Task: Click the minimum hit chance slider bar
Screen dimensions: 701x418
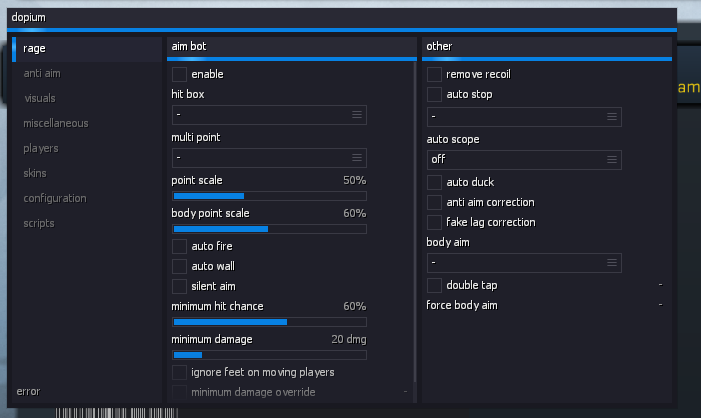Action: click(x=269, y=322)
